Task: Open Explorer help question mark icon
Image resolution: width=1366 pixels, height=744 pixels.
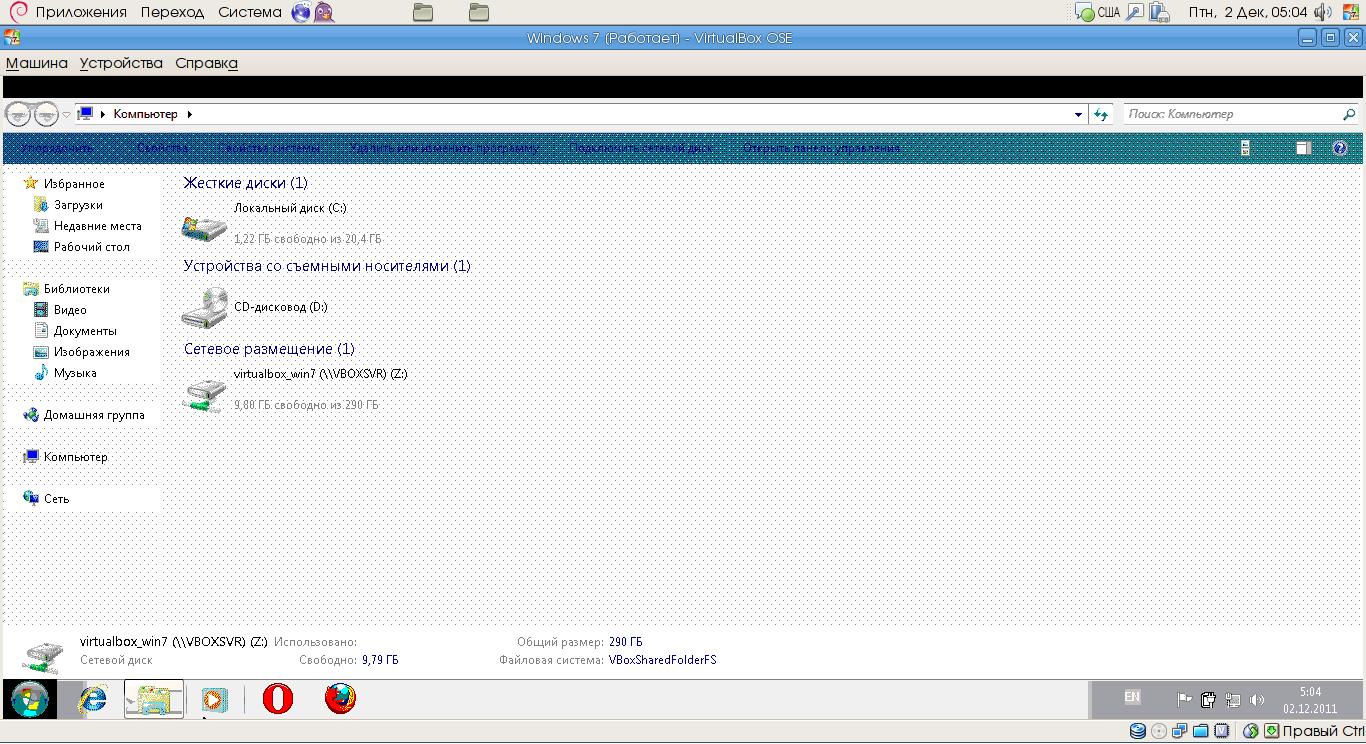Action: click(x=1341, y=148)
